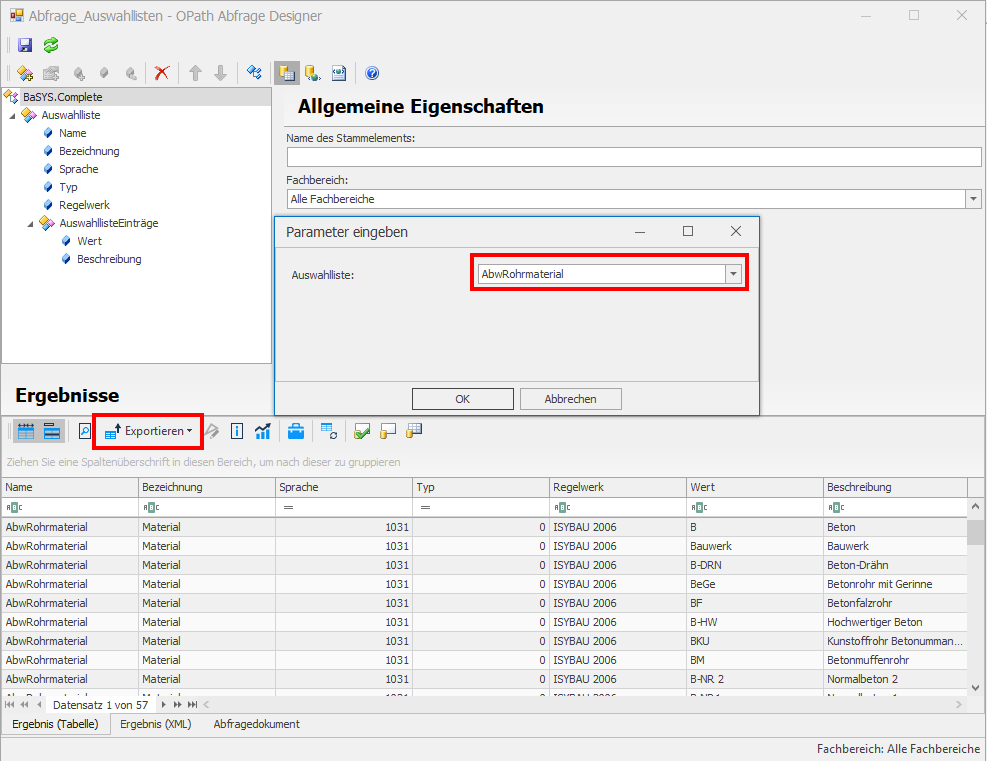Open the Auswahlliste dropdown in parameter dialog

coord(733,274)
